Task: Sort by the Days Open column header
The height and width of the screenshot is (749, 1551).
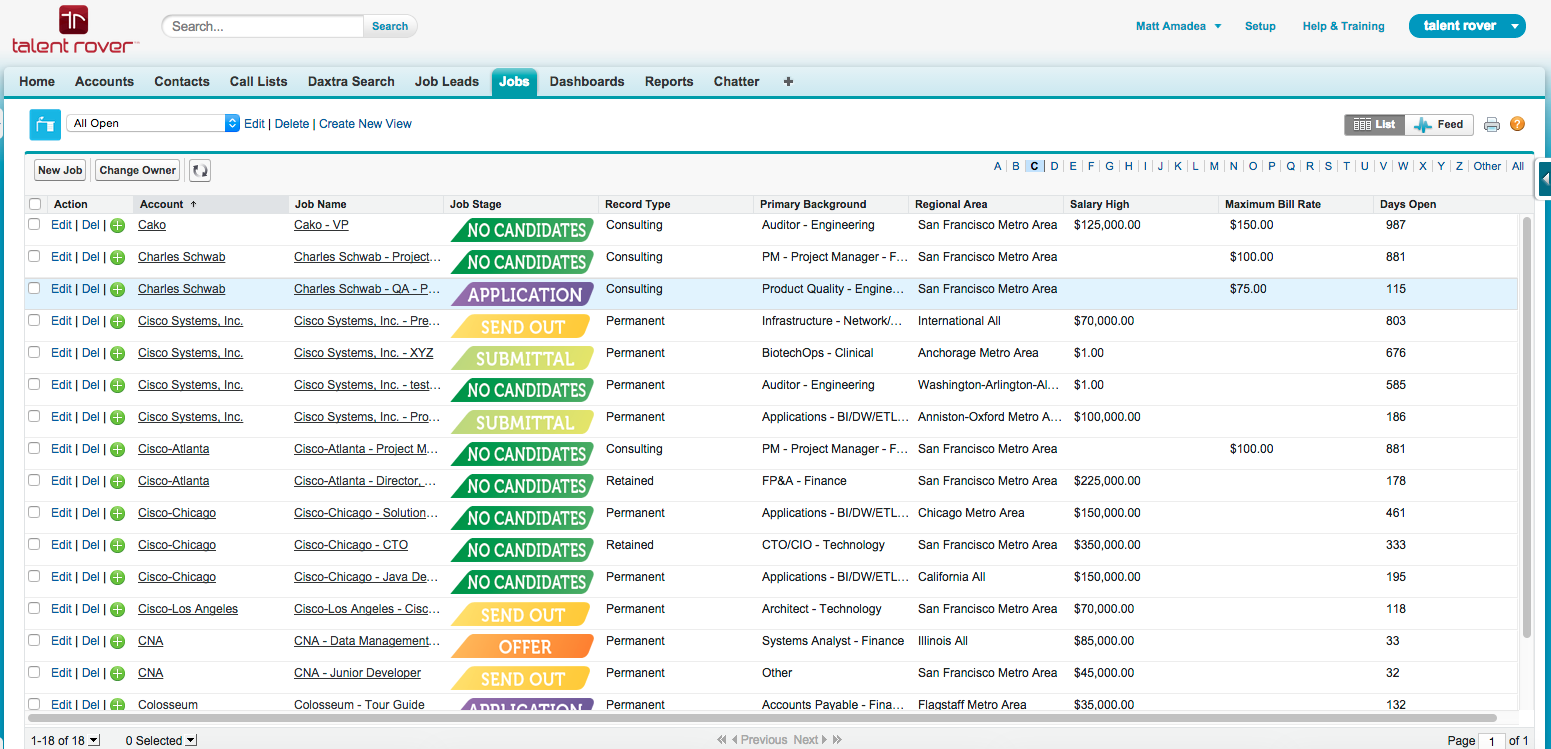Action: pos(1444,204)
